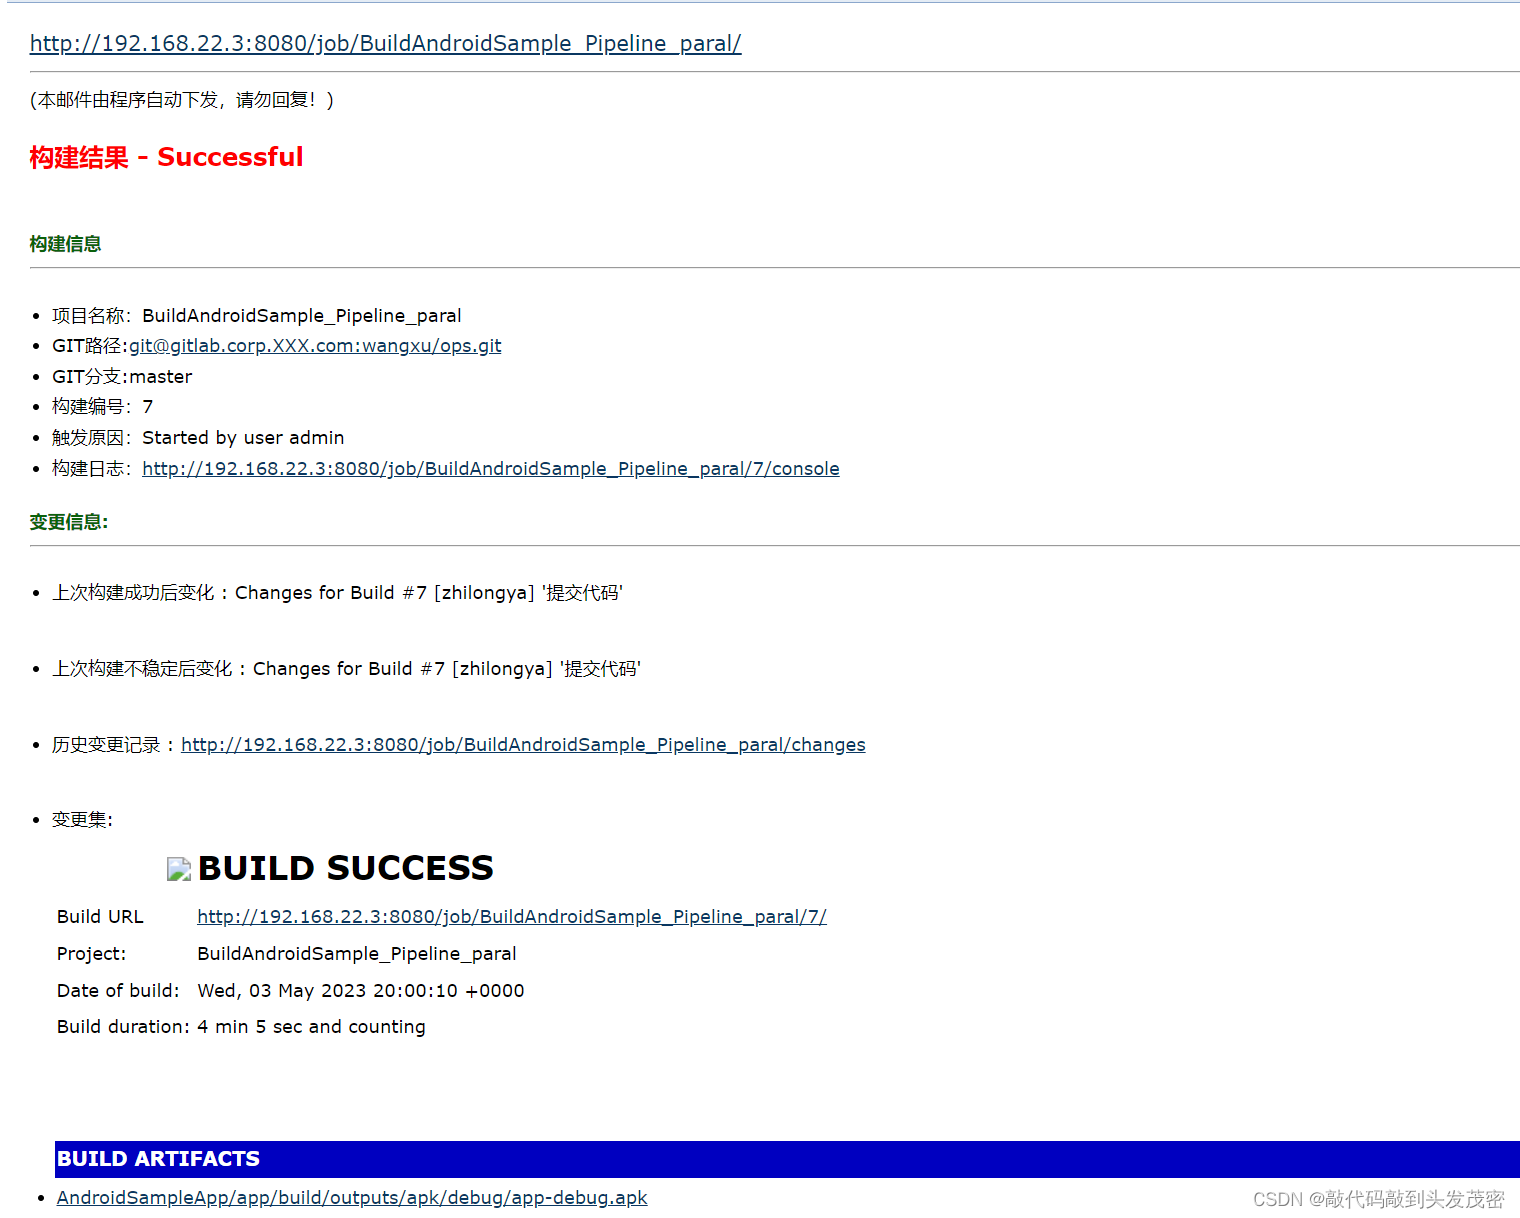
Task: Click the date 'Wed, 03 May 2023 20:00:10 +0000'
Action: [x=361, y=990]
